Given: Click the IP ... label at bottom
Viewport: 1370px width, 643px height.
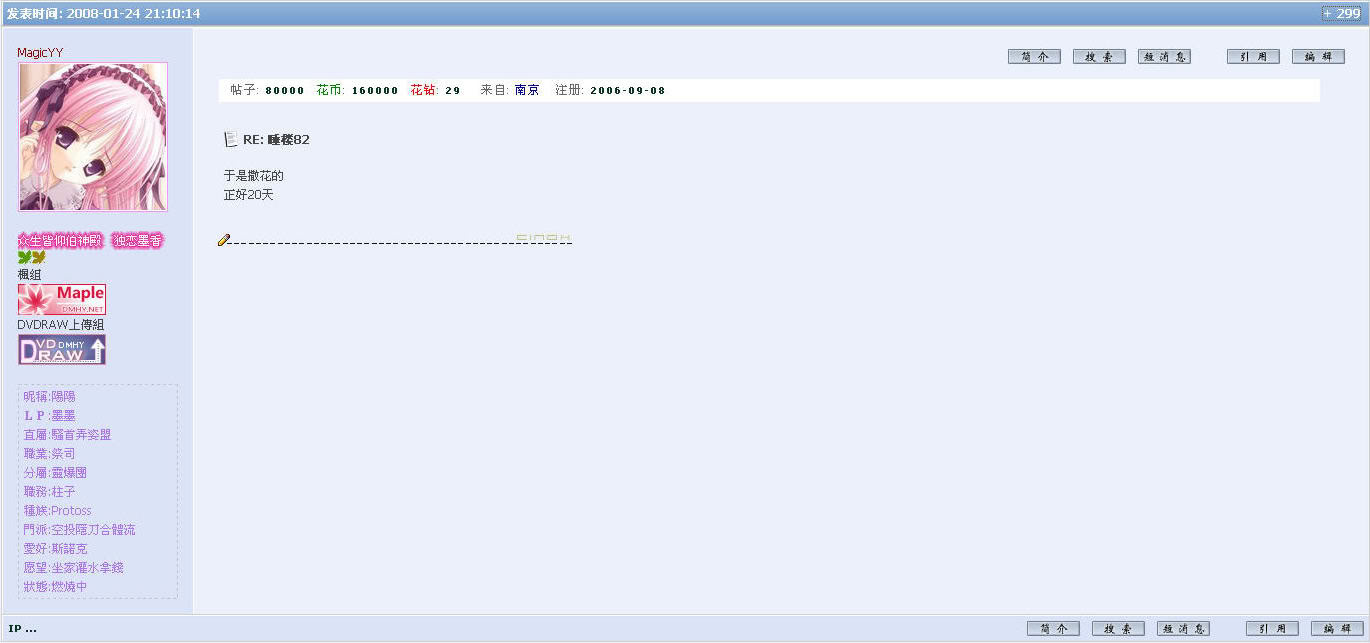Looking at the screenshot, I should [22, 629].
